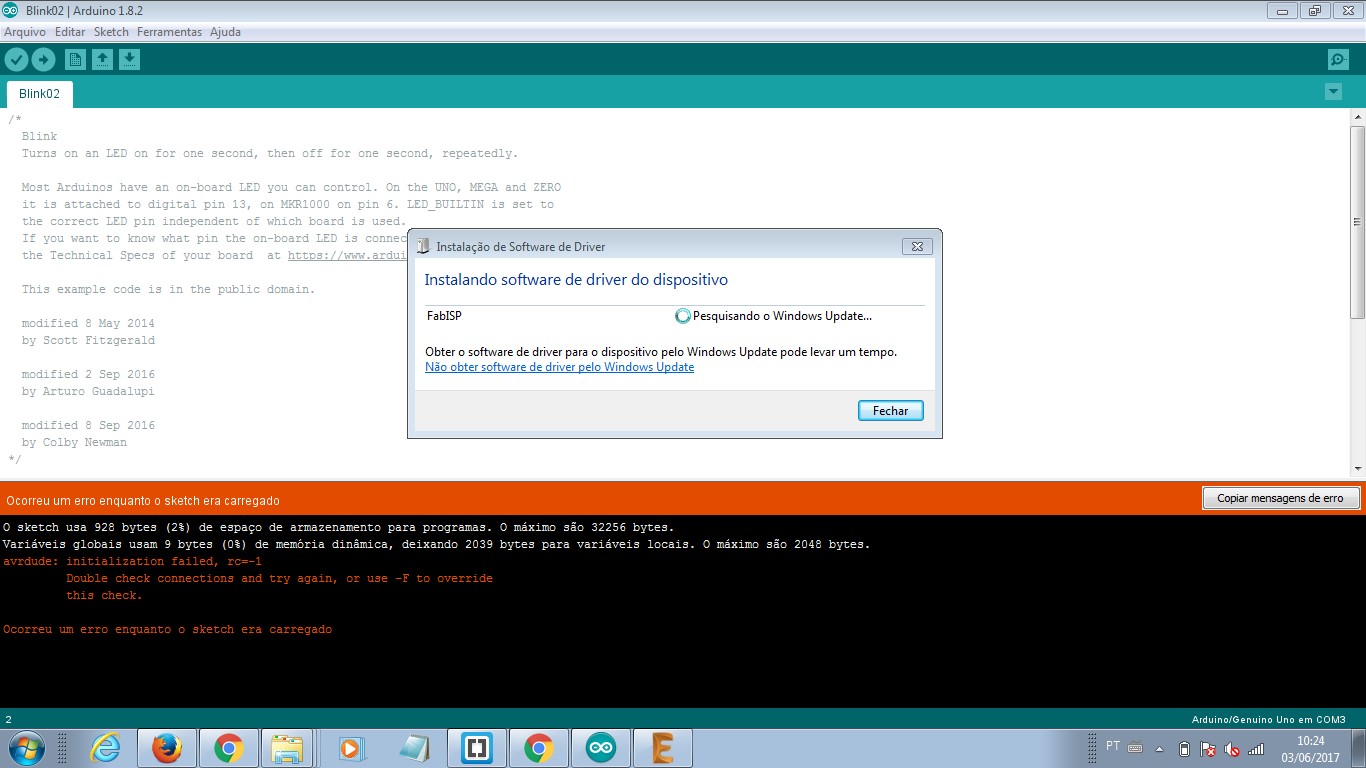Screen dimensions: 1366x768
Task: Open the Arquivo menu
Action: point(25,32)
